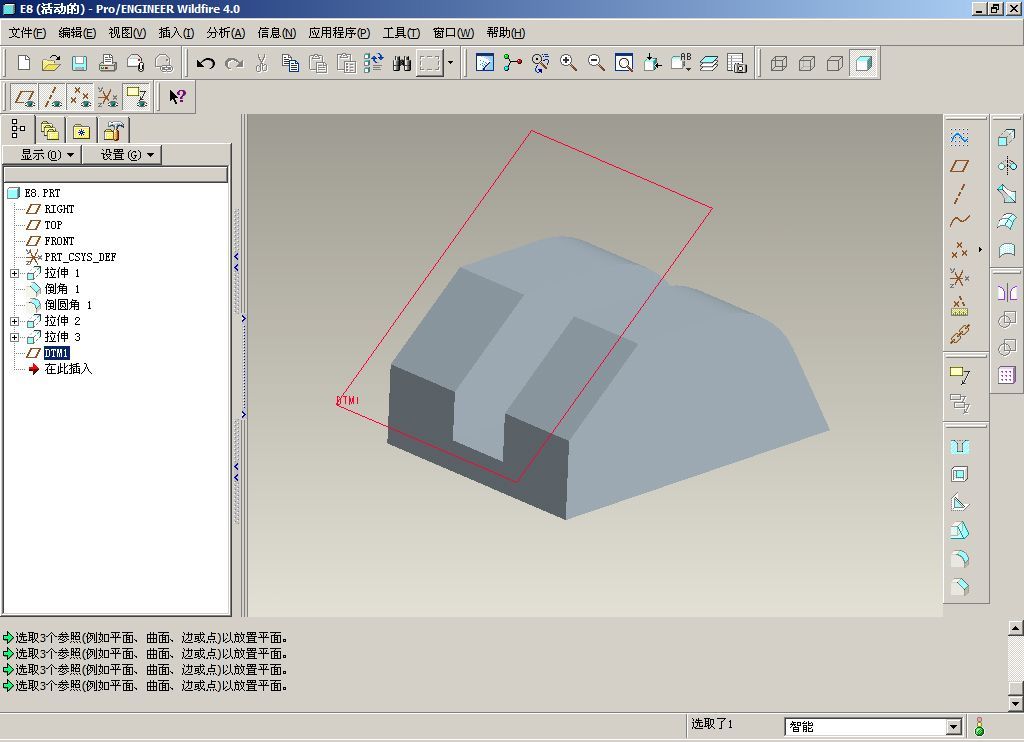Open the selection box tool dropdown arrow
This screenshot has width=1024, height=742.
pyautogui.click(x=450, y=63)
